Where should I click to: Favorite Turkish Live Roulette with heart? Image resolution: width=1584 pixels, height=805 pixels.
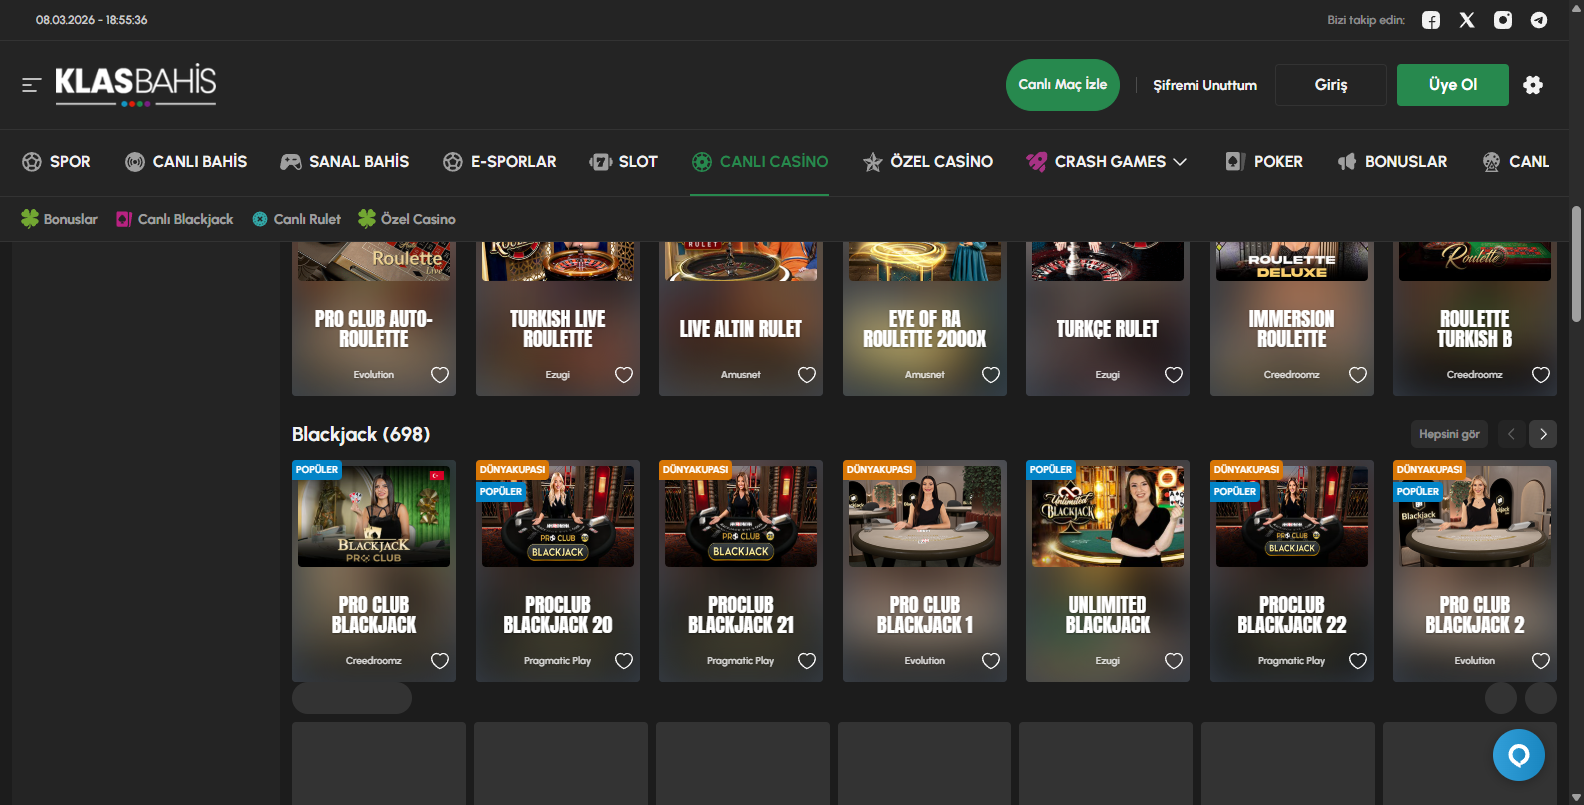point(624,375)
